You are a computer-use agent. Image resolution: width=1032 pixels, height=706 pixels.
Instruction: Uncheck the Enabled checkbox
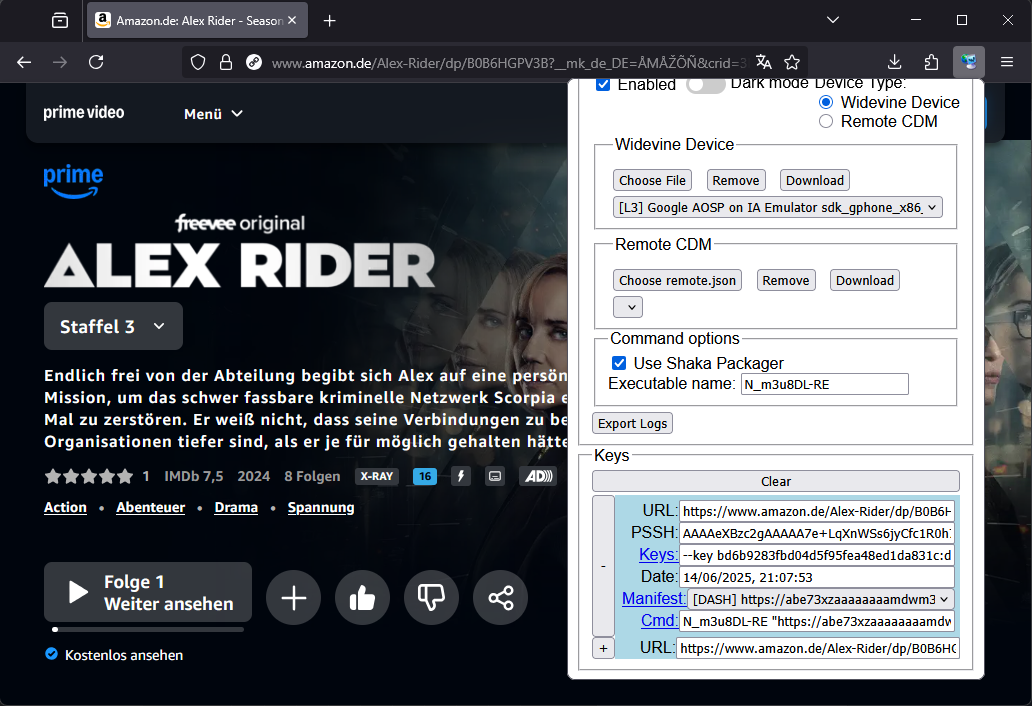click(603, 84)
